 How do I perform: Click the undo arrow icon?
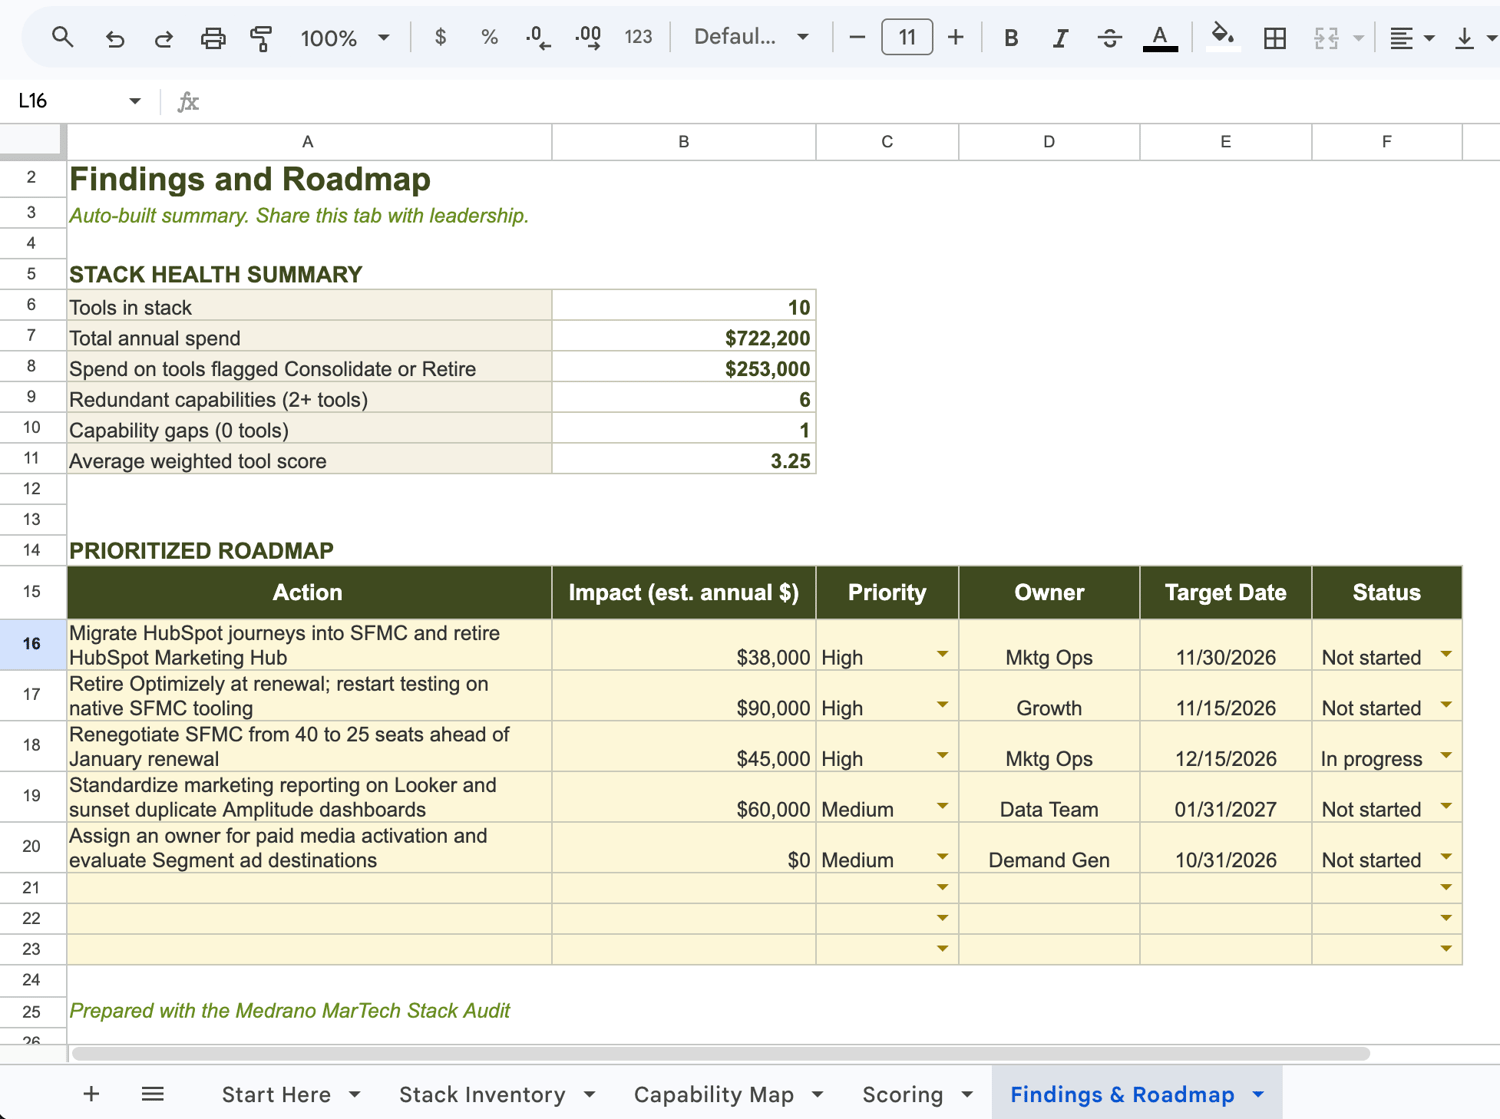[114, 38]
